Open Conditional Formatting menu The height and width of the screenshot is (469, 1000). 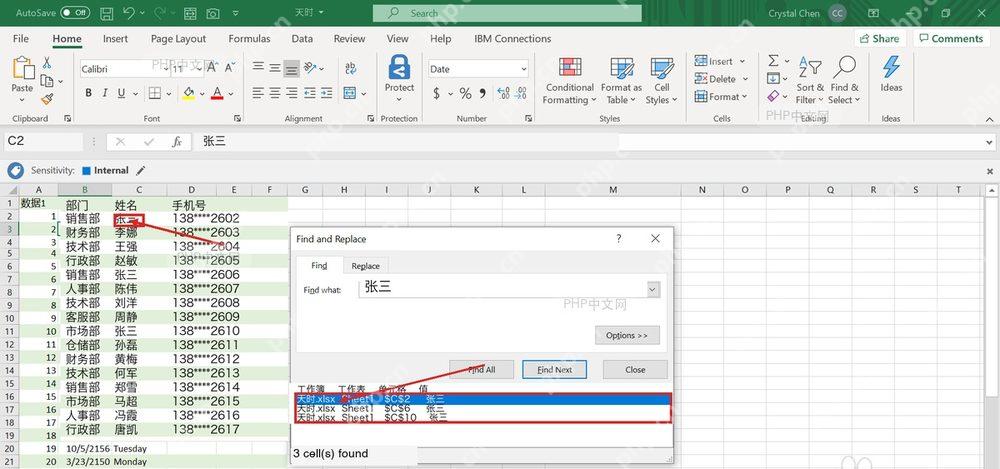[570, 80]
